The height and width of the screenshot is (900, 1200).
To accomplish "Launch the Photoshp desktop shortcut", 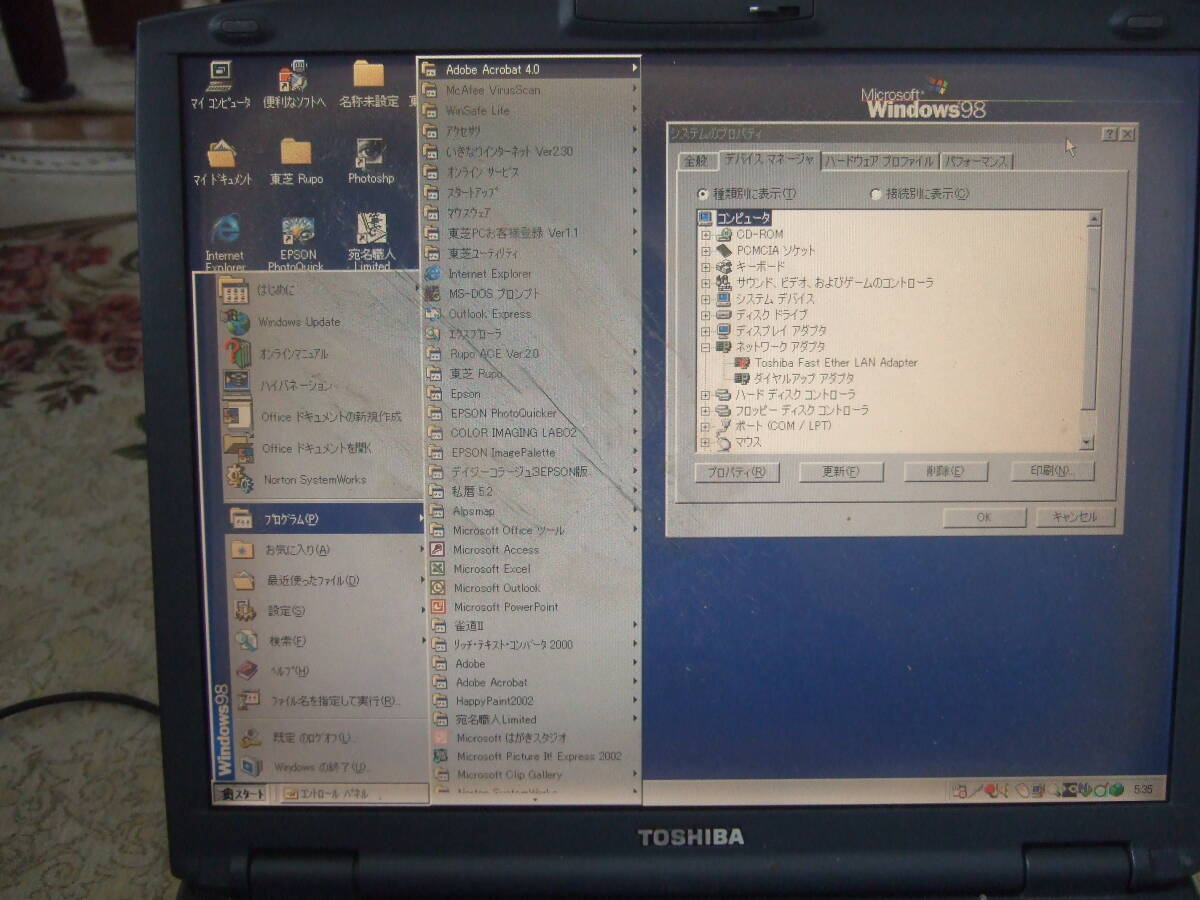I will [x=371, y=160].
